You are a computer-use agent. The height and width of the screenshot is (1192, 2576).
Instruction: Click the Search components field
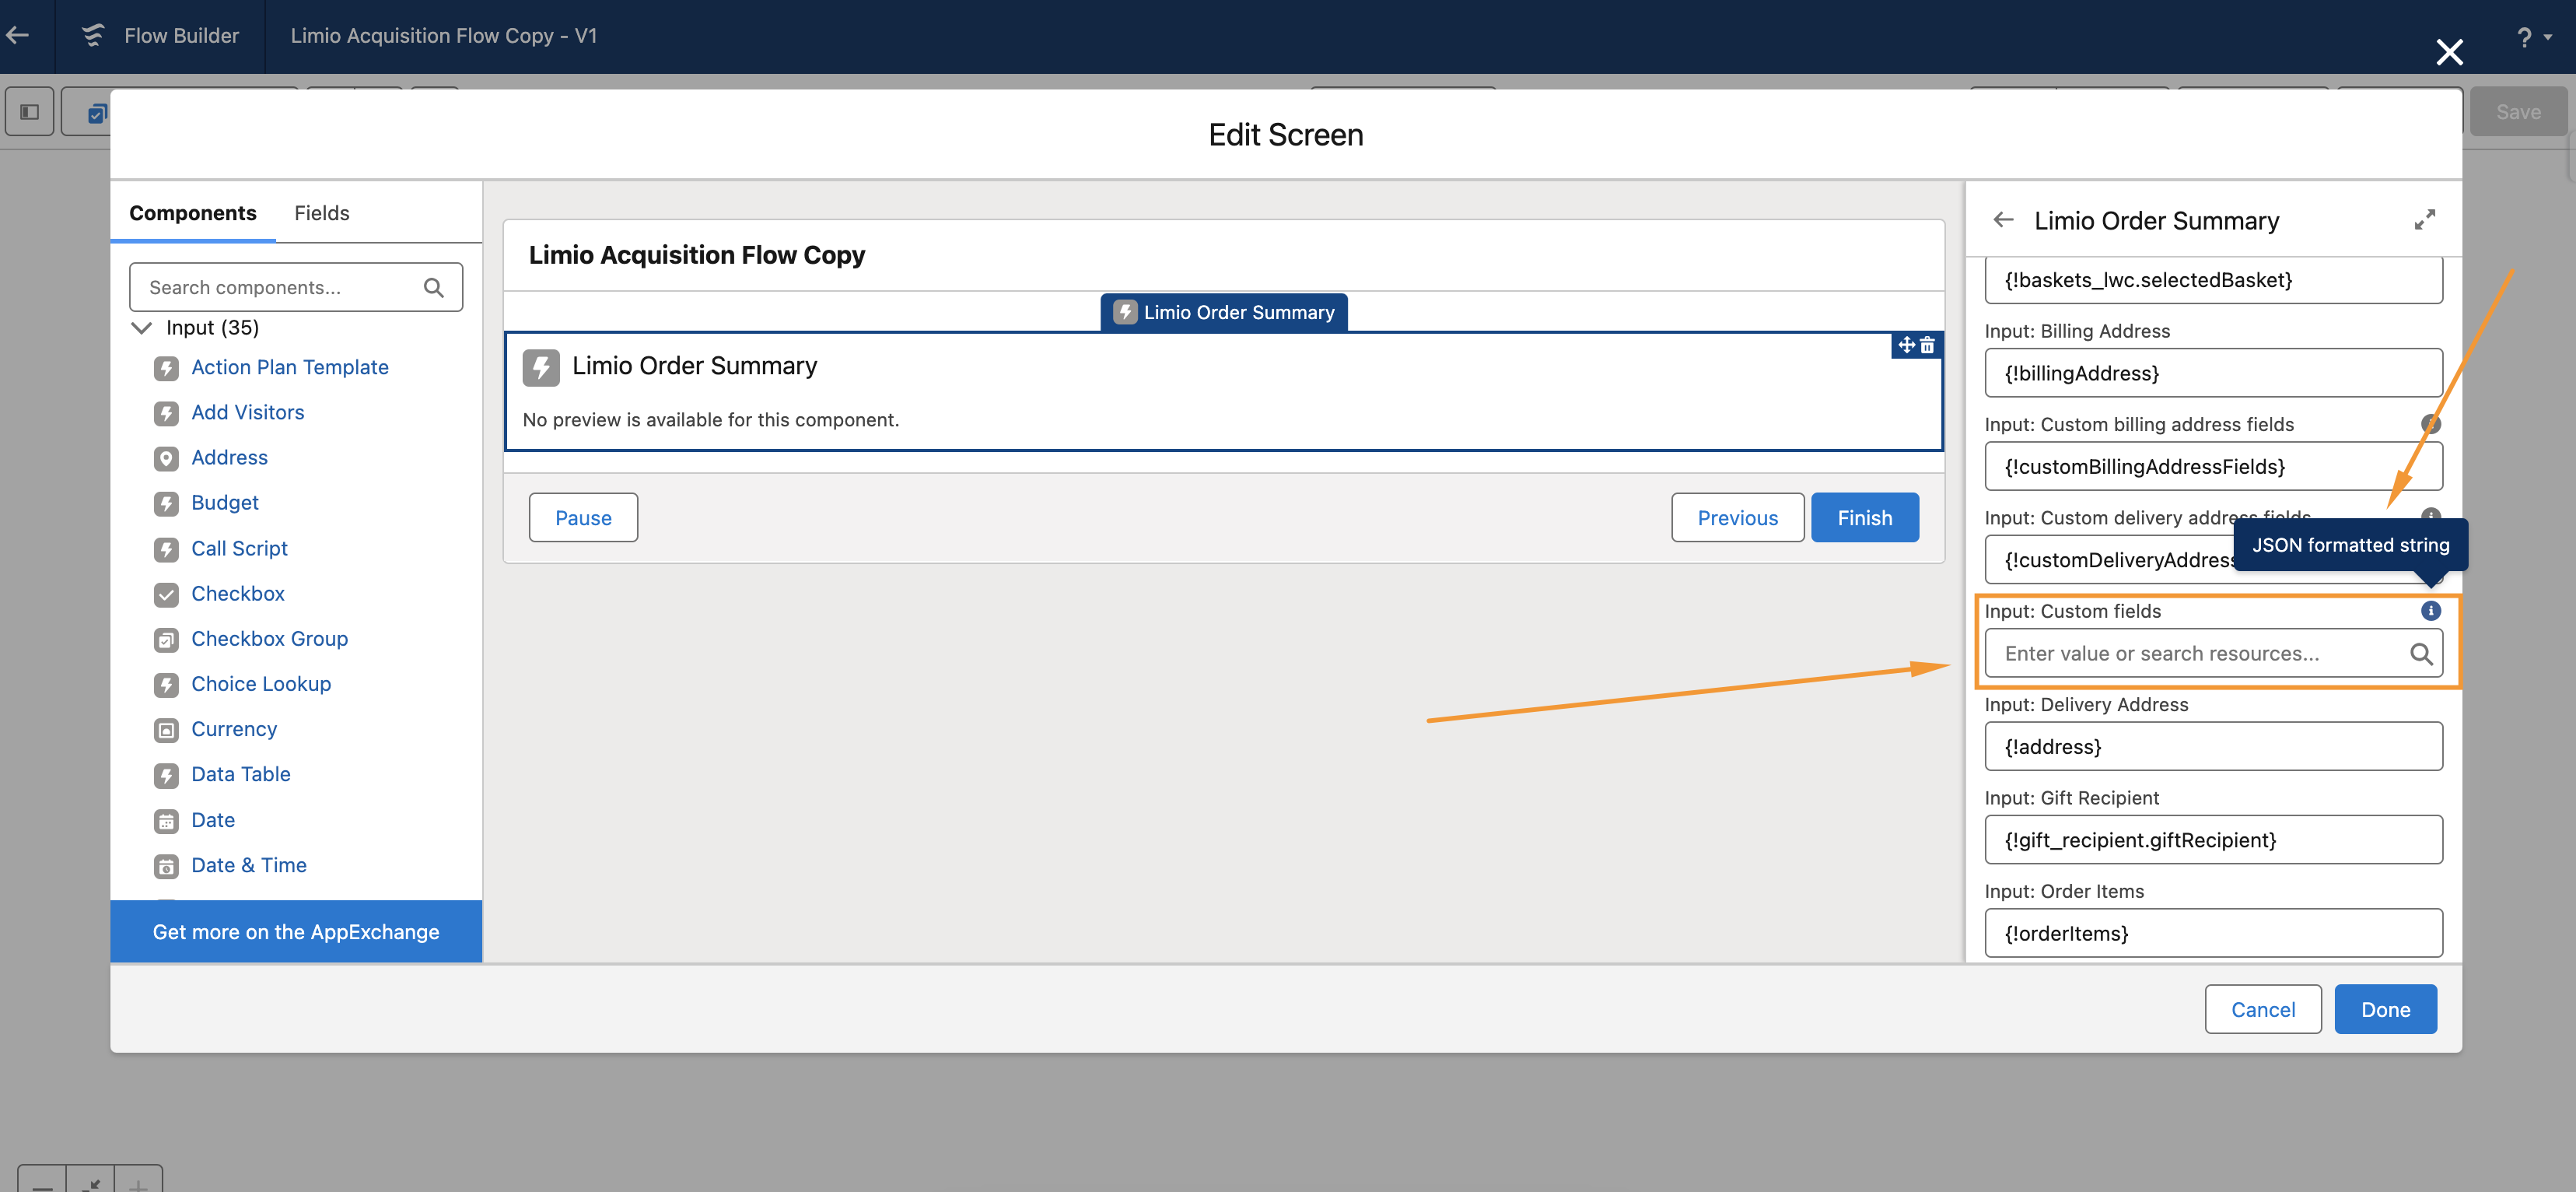[296, 287]
